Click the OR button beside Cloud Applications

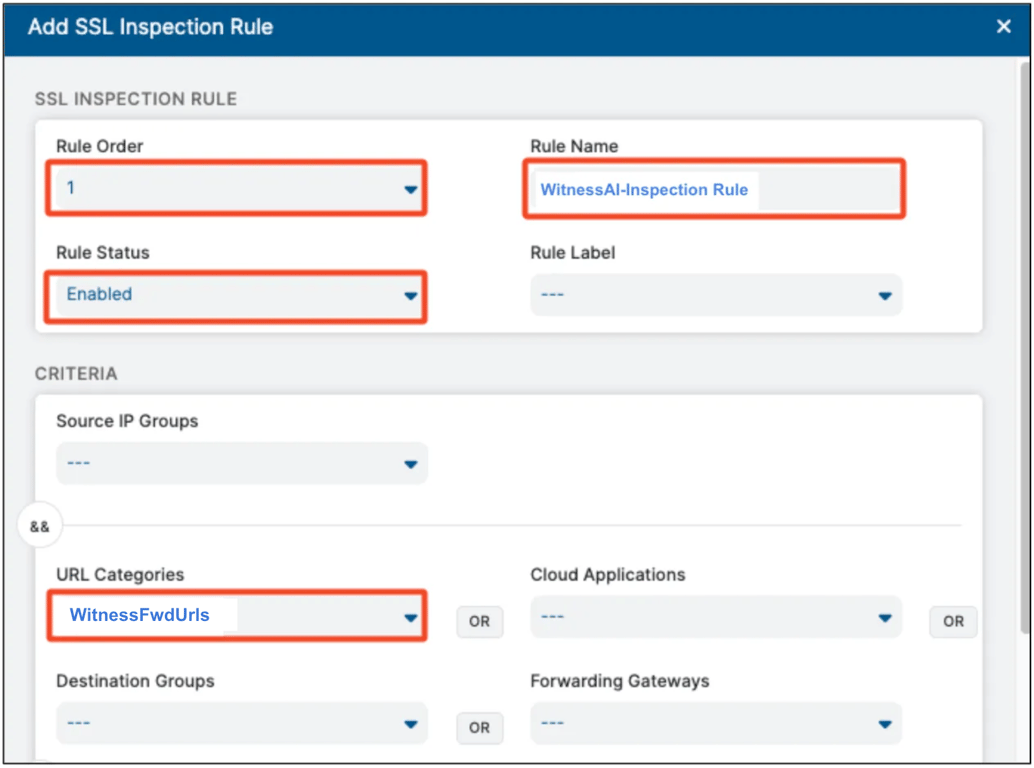pyautogui.click(x=953, y=622)
